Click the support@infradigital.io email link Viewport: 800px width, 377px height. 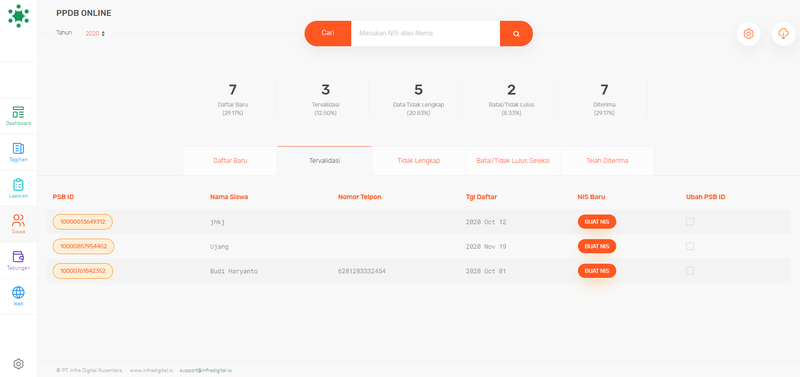[206, 370]
